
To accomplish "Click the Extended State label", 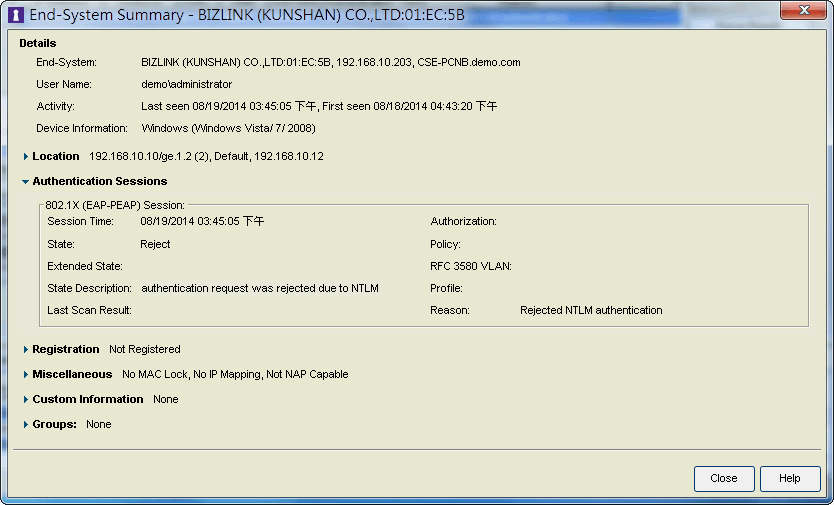I will click(x=85, y=266).
